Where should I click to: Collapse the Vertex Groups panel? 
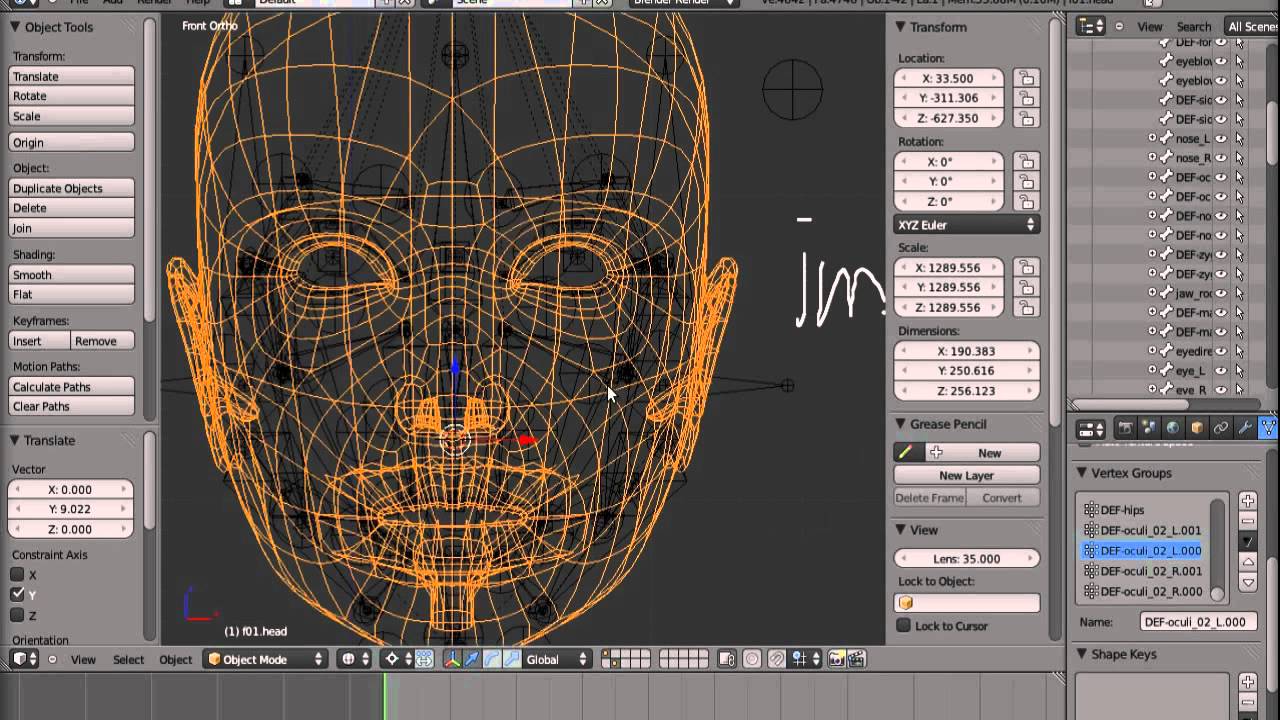[x=1081, y=473]
